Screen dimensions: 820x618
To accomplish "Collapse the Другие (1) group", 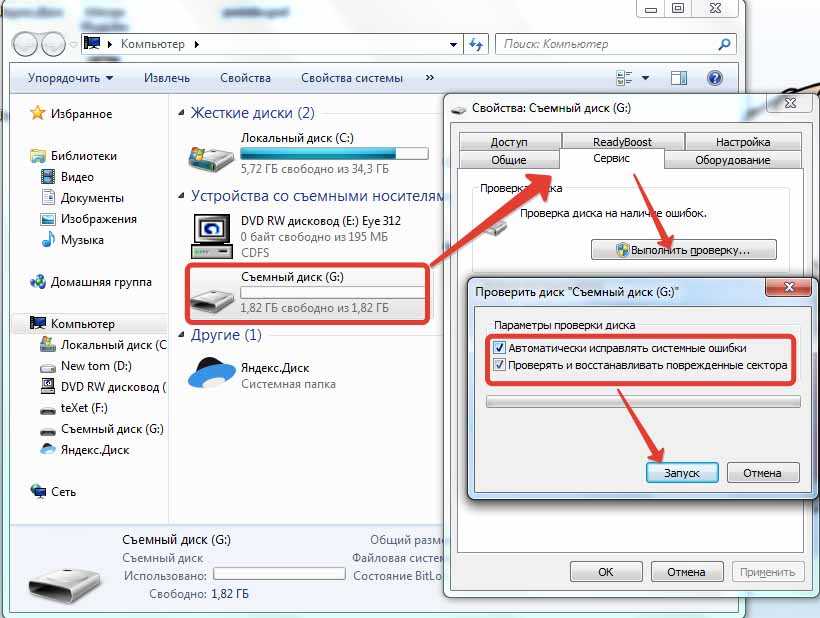I will (181, 334).
